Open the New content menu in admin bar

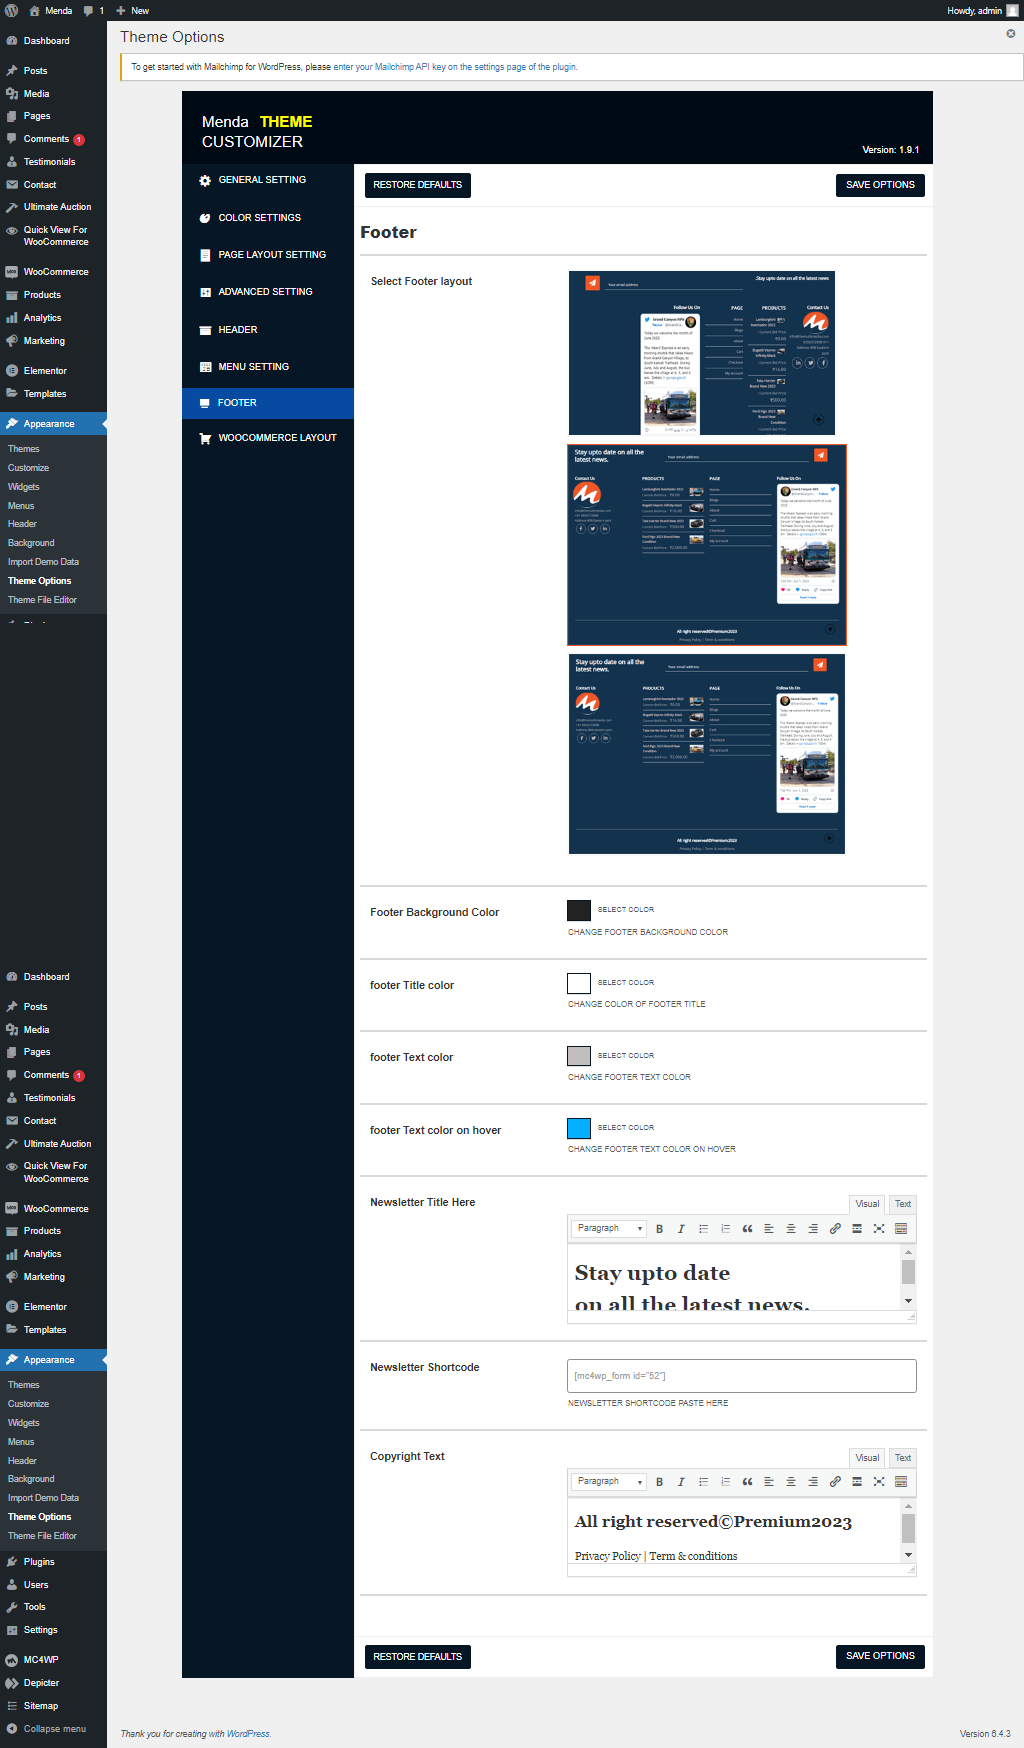pos(132,11)
